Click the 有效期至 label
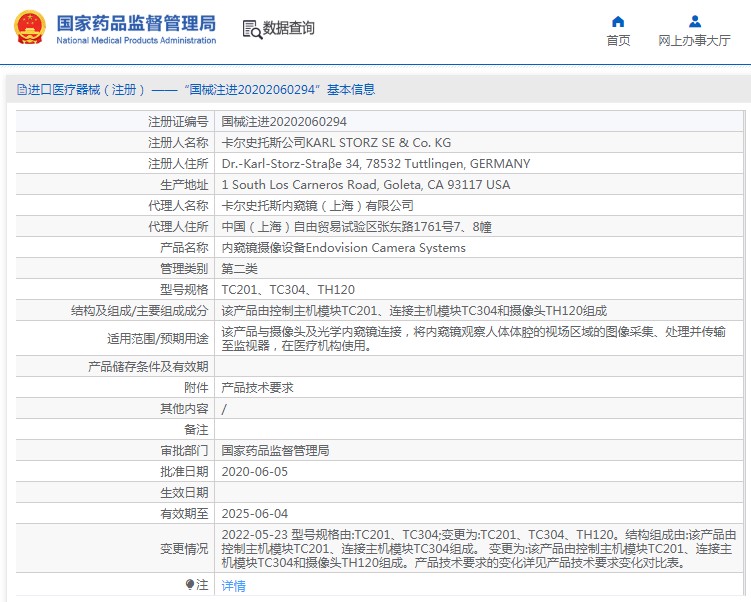751x602 pixels. tap(184, 514)
